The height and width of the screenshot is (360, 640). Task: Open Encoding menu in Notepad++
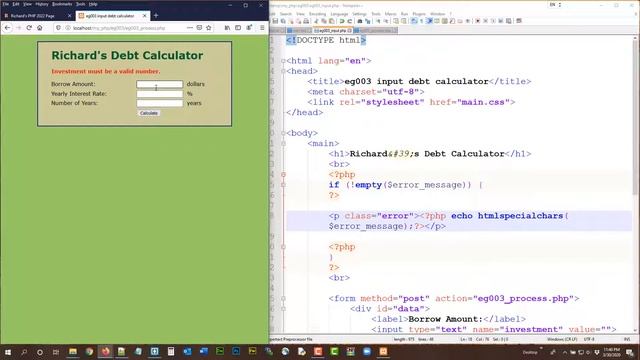[x=318, y=14]
